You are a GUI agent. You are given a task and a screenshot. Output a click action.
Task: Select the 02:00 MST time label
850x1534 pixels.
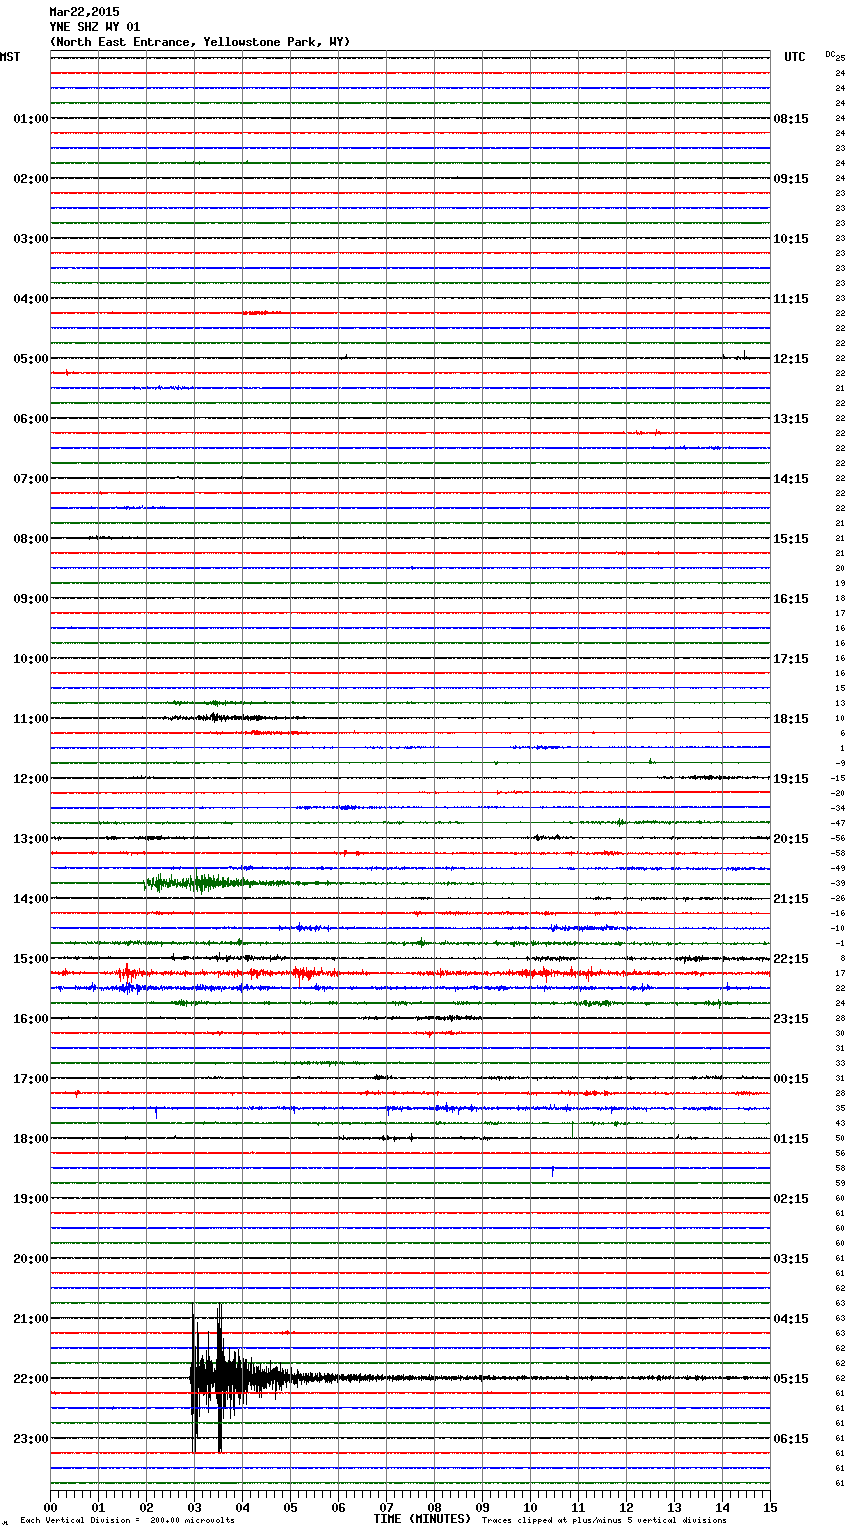tap(31, 179)
